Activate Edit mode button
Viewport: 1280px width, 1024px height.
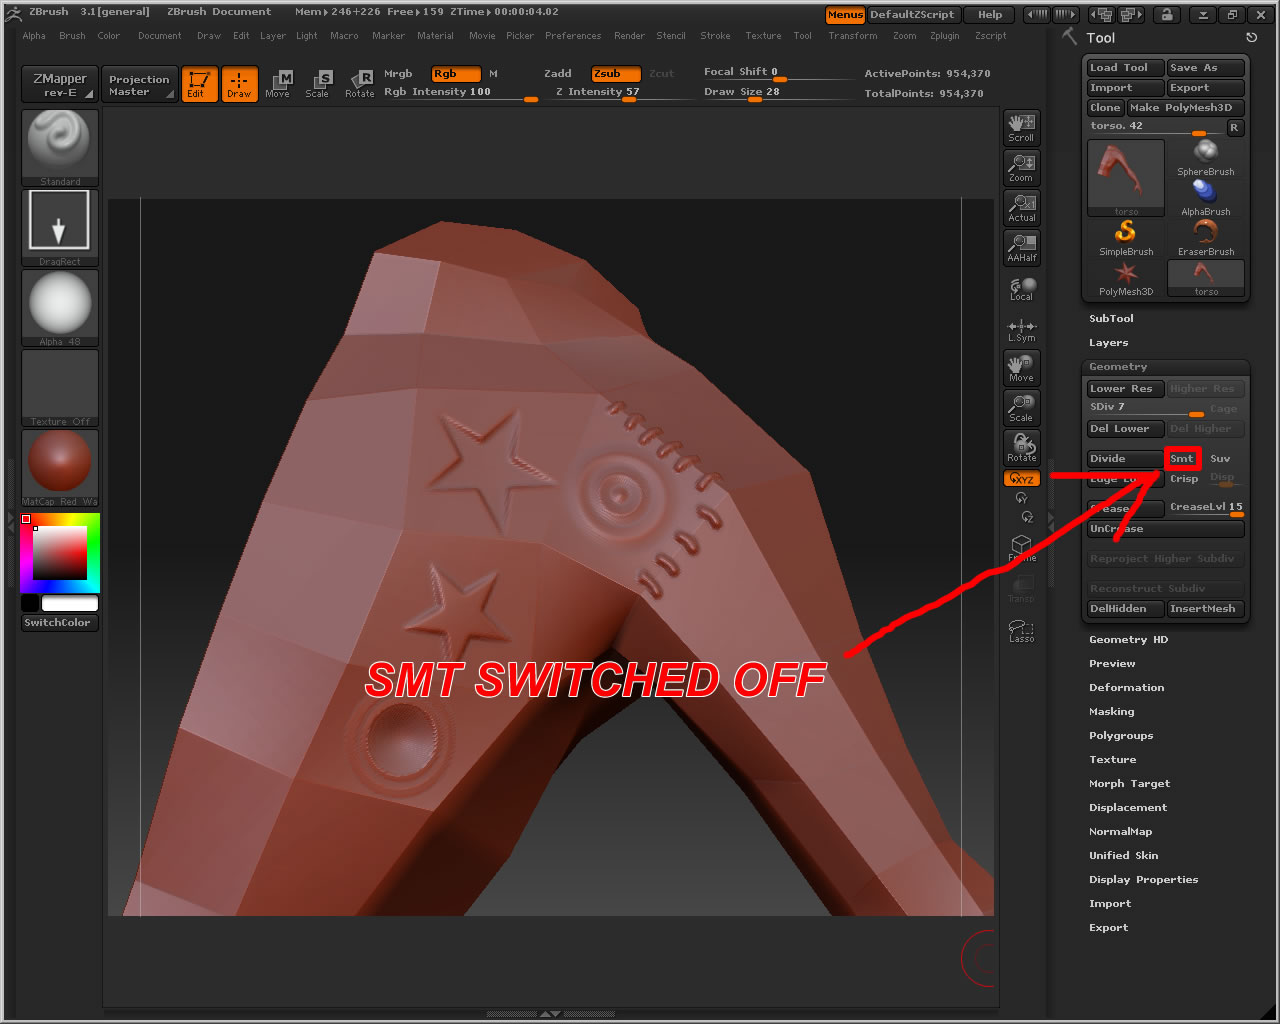pos(198,84)
